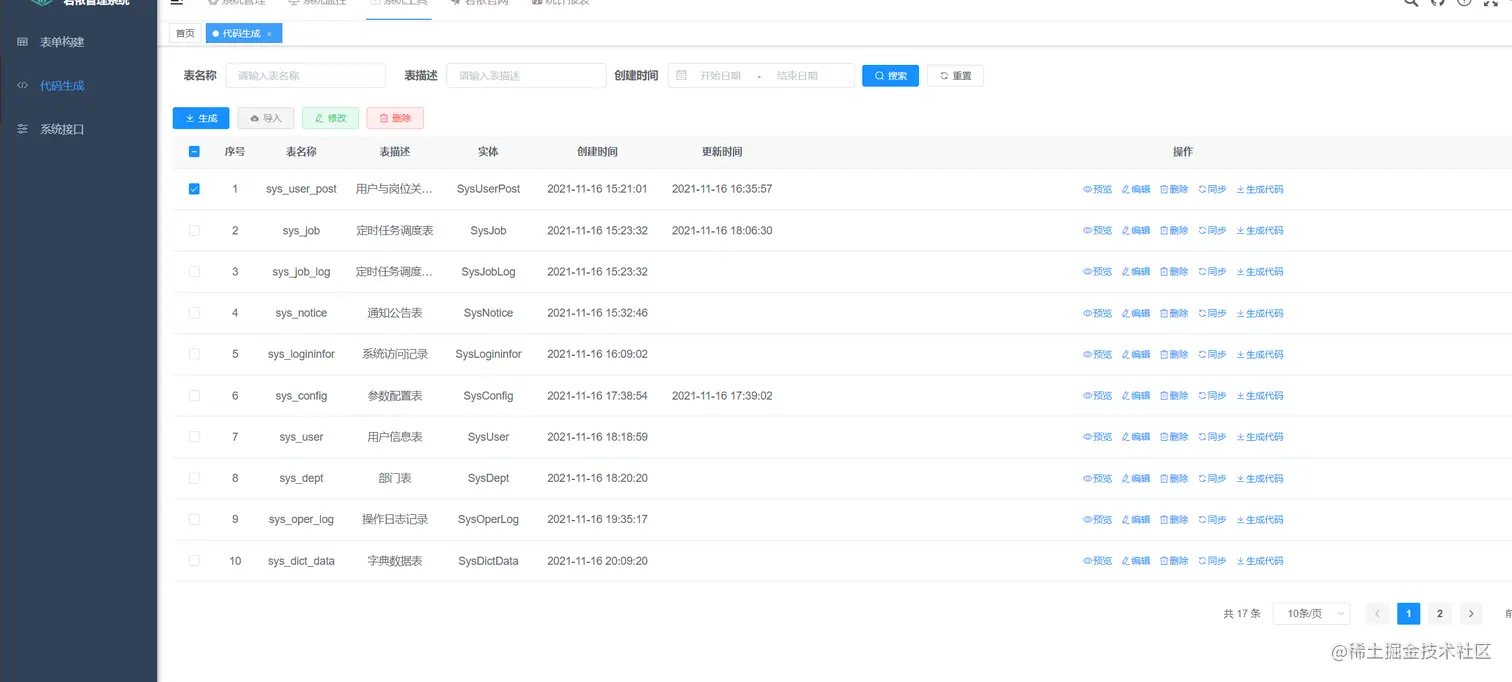Close the 代码生成 tab
This screenshot has width=1512, height=682.
click(269, 34)
